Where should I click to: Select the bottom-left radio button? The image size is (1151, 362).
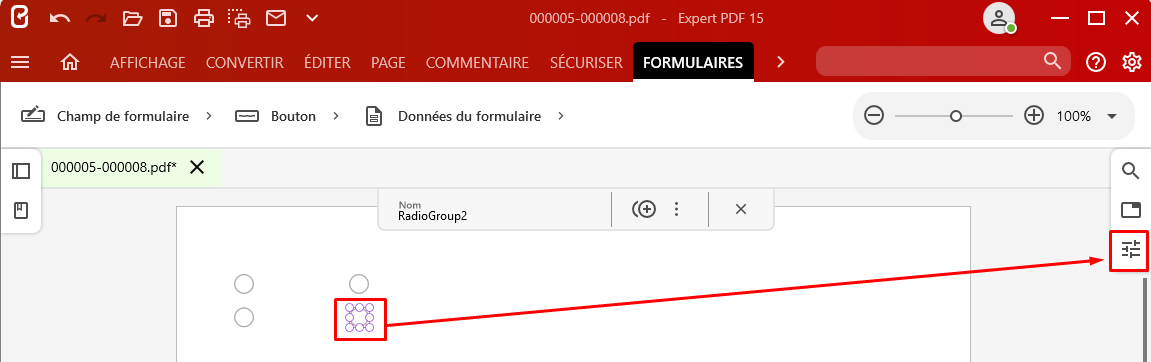244,317
